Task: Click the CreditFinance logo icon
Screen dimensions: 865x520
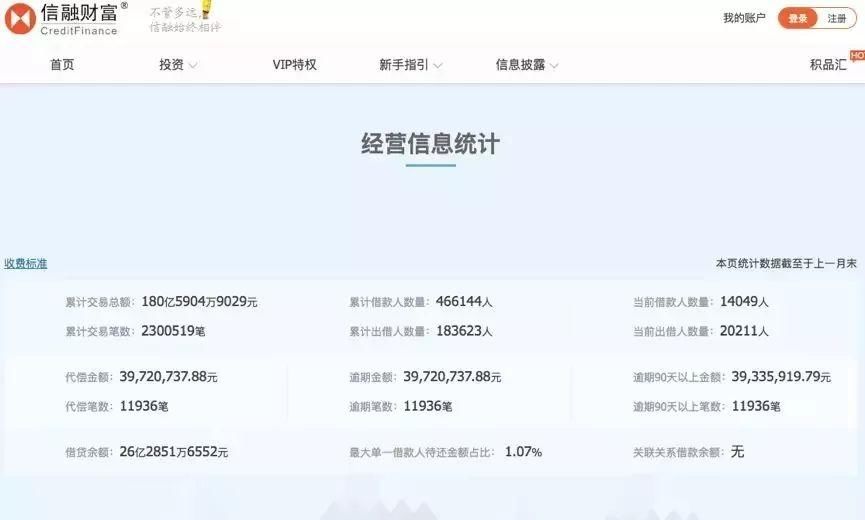Action: [x=20, y=18]
